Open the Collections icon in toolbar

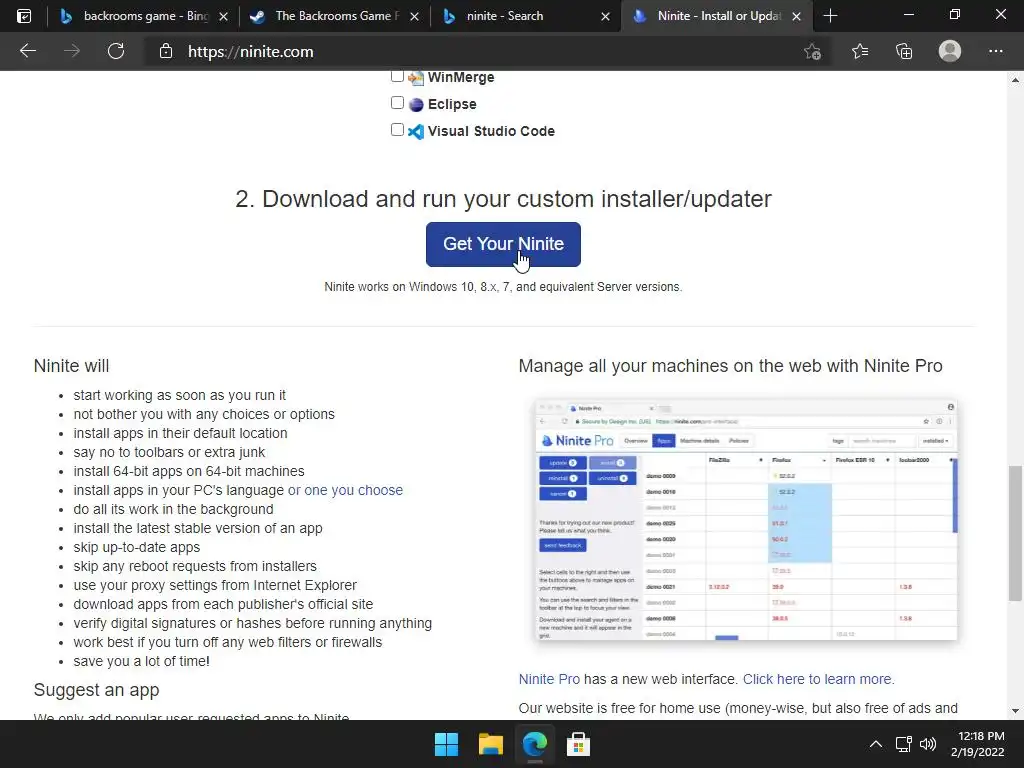click(904, 51)
